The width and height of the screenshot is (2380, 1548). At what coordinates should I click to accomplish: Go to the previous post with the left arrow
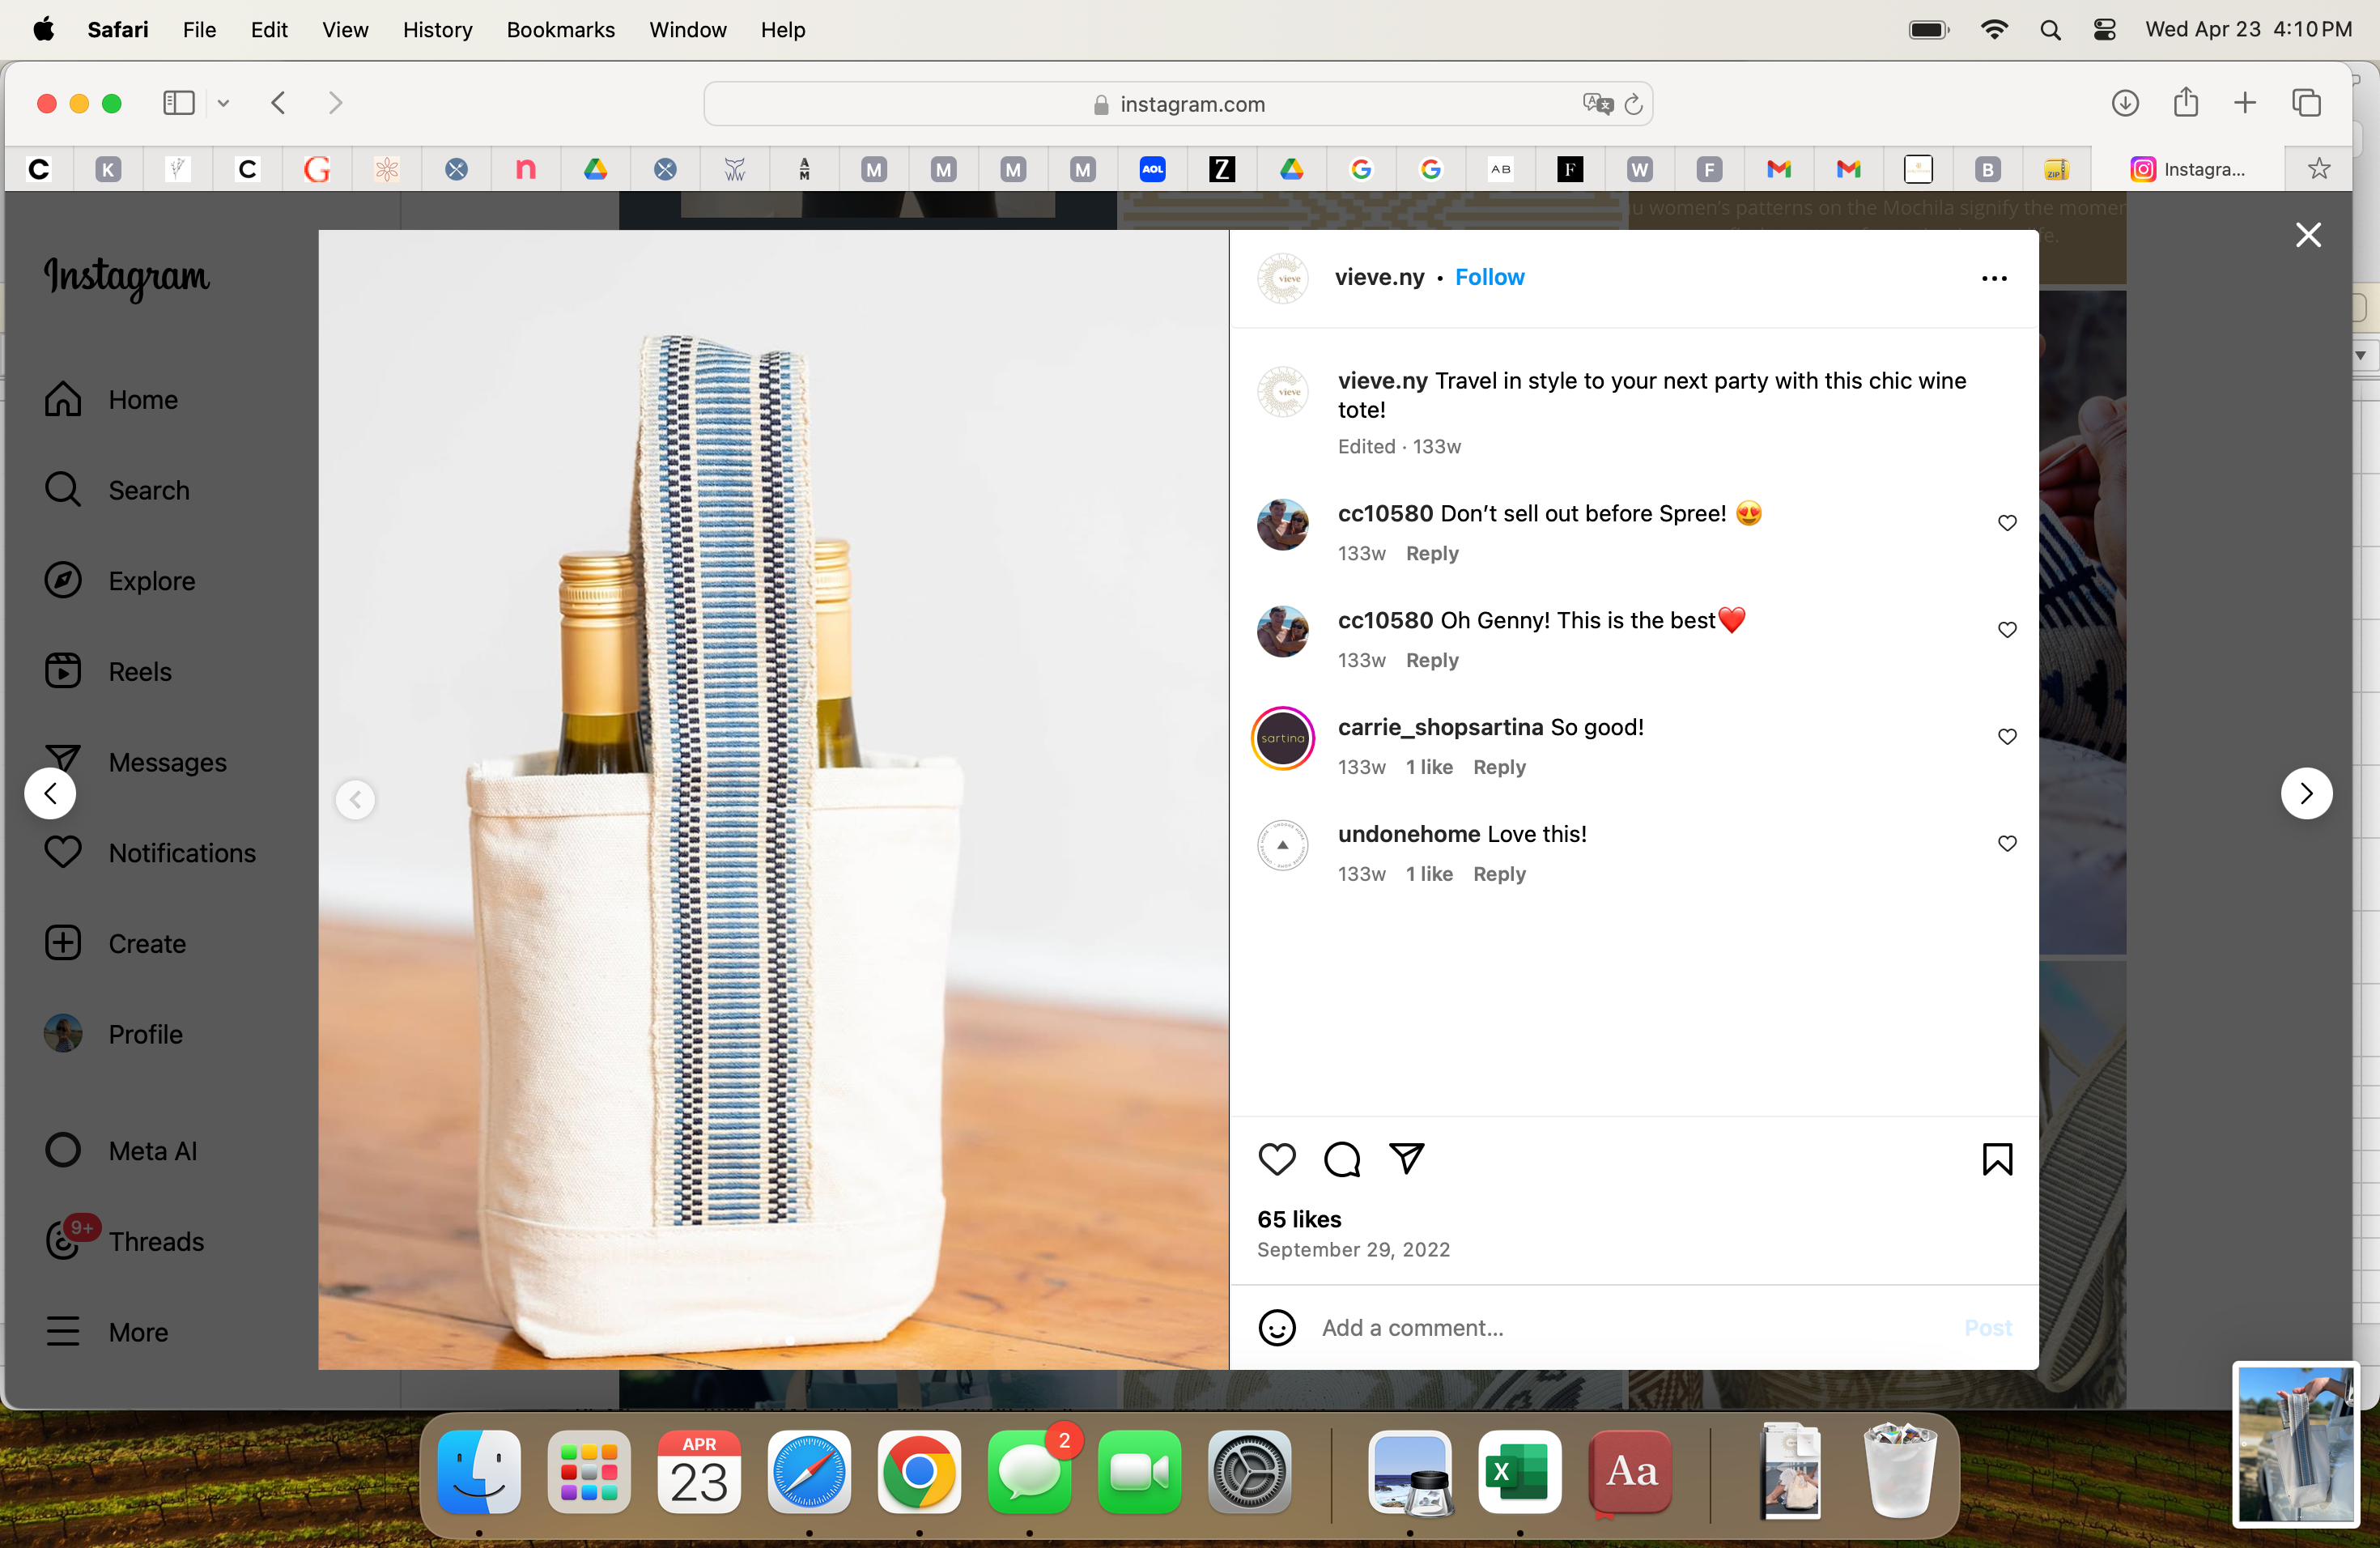pyautogui.click(x=50, y=793)
